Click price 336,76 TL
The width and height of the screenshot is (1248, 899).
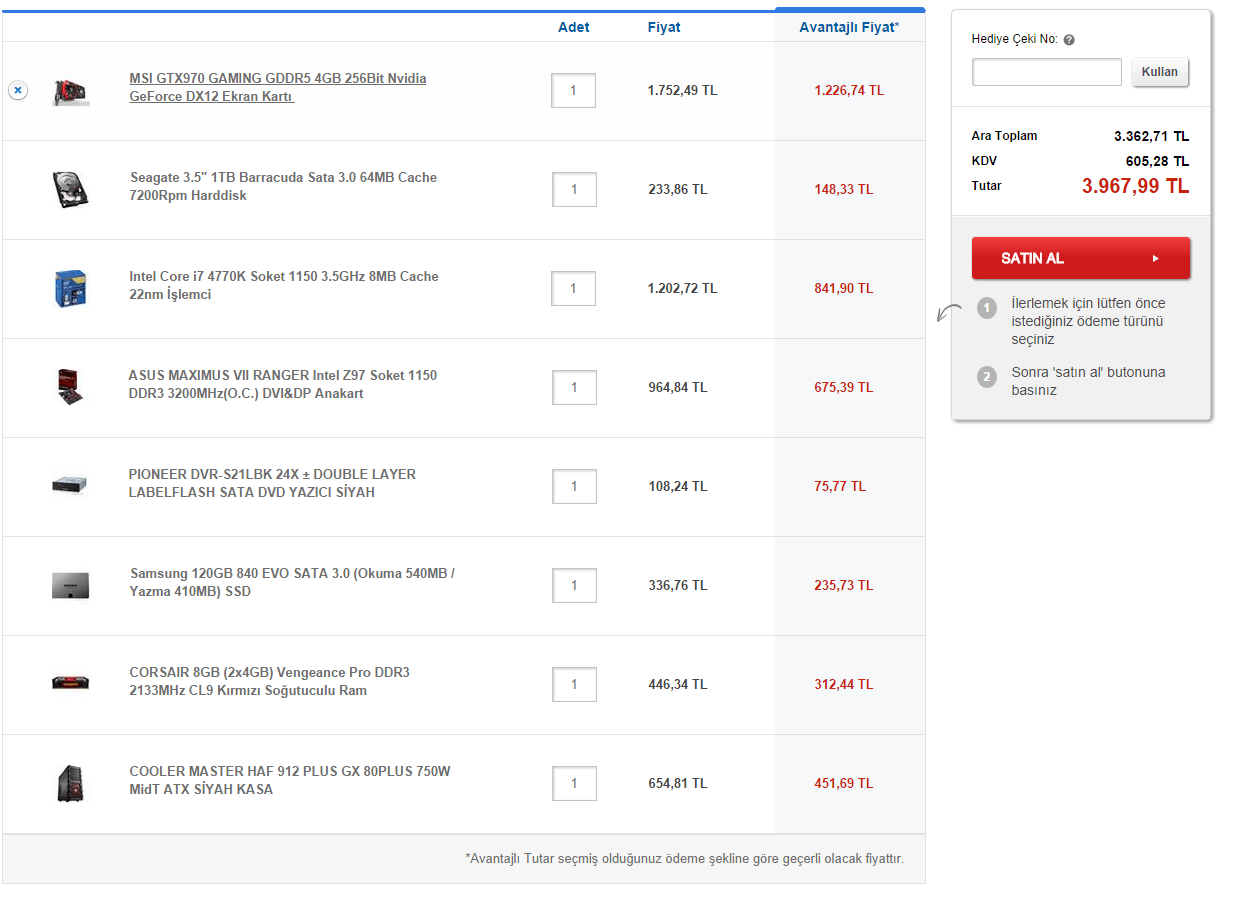click(x=678, y=585)
